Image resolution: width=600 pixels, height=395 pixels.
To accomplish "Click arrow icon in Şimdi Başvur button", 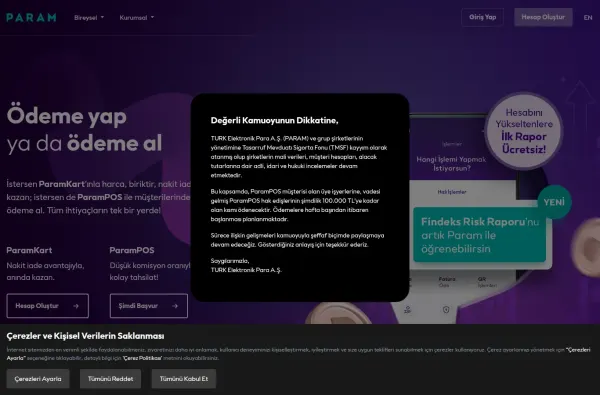I will [x=175, y=306].
